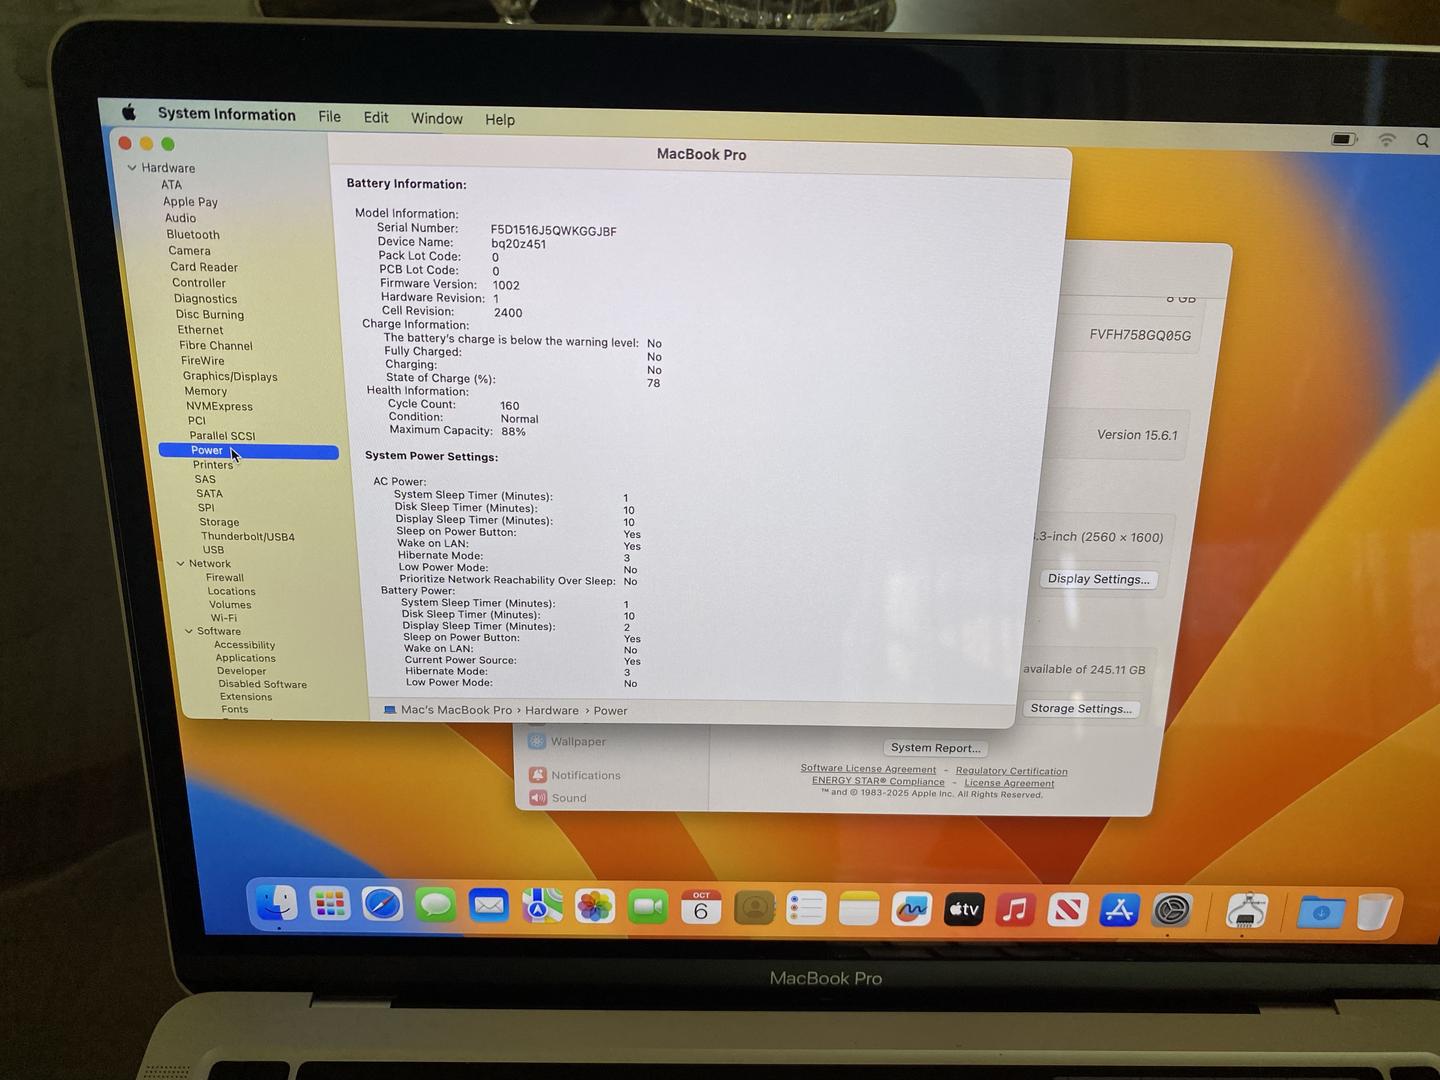The image size is (1440, 1080).
Task: Open the Trash in the Dock
Action: (x=1374, y=912)
